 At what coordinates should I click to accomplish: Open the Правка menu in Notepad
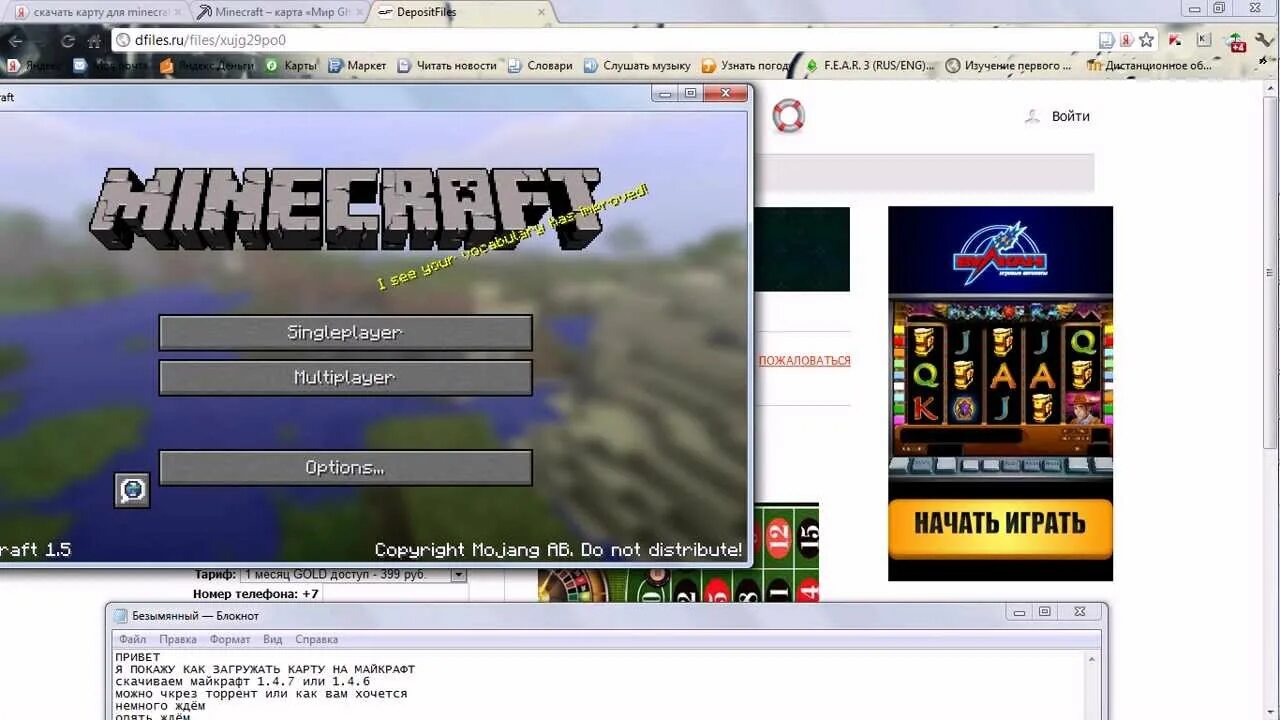(x=178, y=639)
